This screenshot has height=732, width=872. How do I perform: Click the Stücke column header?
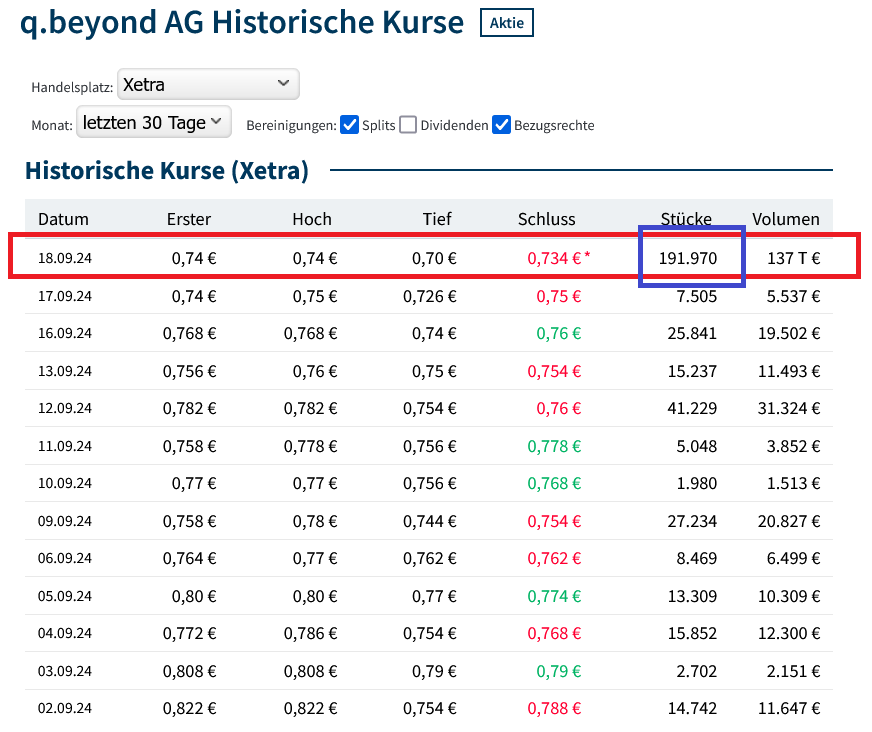point(687,219)
